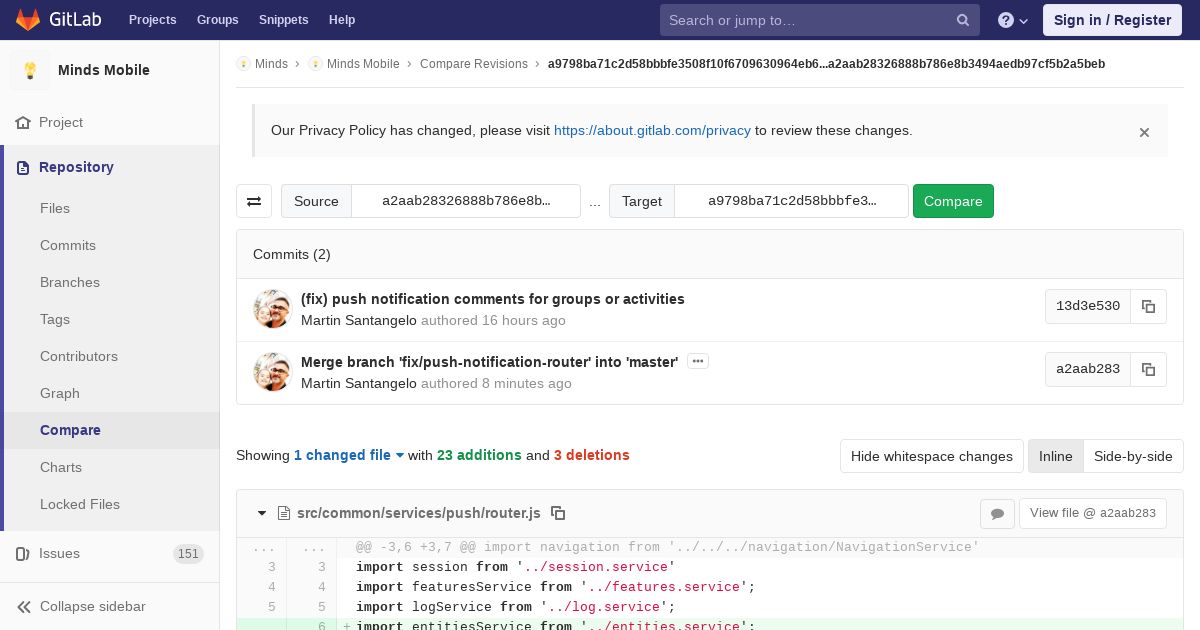Toggle comments for router.js file

point(997,513)
